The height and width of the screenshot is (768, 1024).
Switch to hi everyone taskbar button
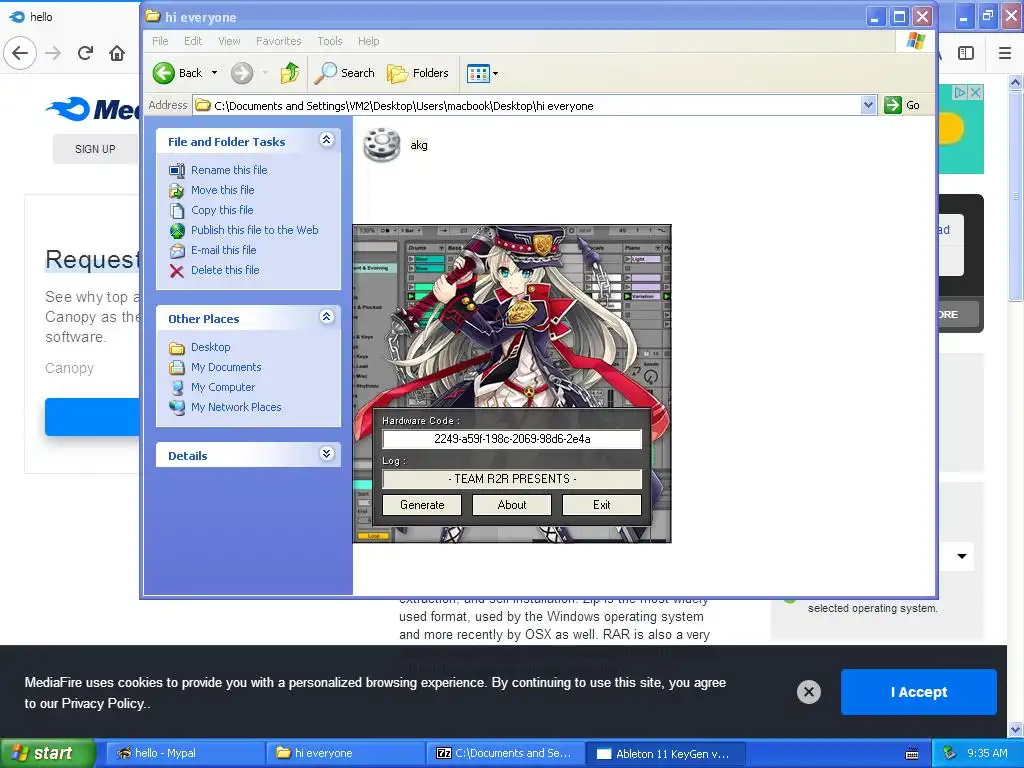tap(345, 754)
